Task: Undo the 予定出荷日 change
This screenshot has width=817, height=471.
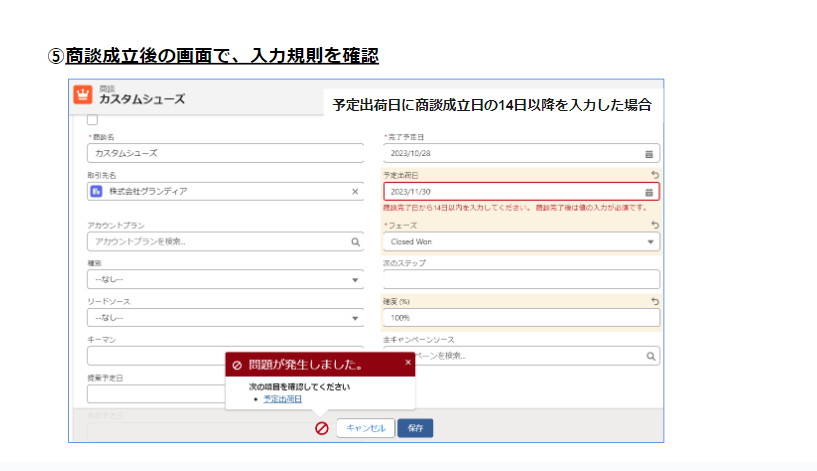Action: [x=654, y=175]
